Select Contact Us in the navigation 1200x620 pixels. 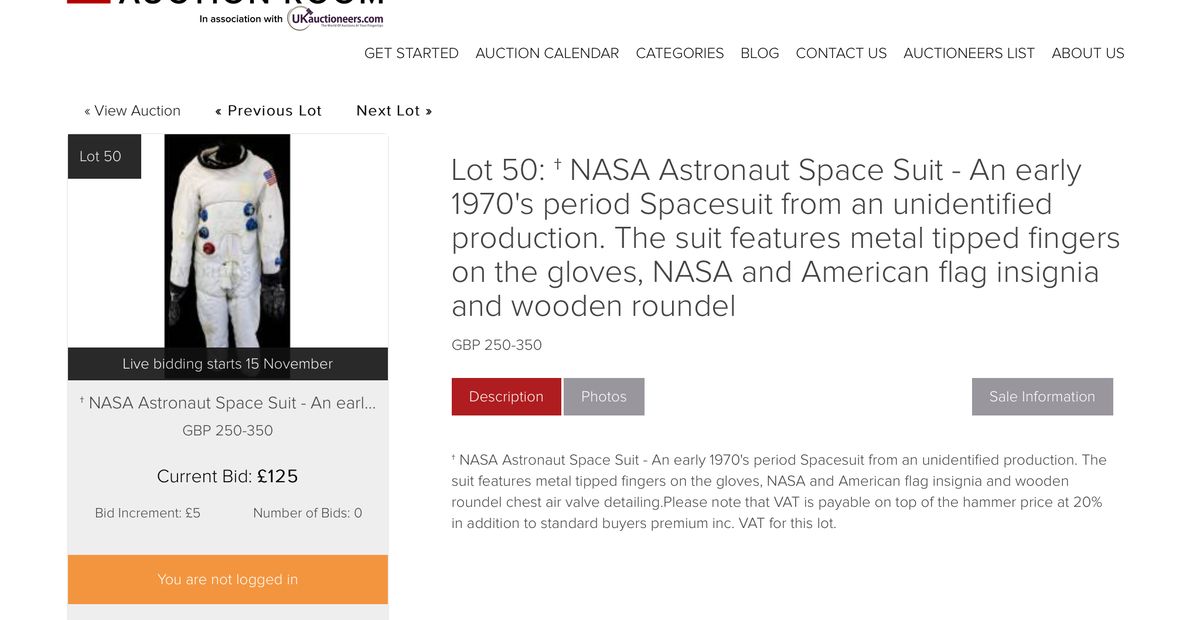click(840, 53)
